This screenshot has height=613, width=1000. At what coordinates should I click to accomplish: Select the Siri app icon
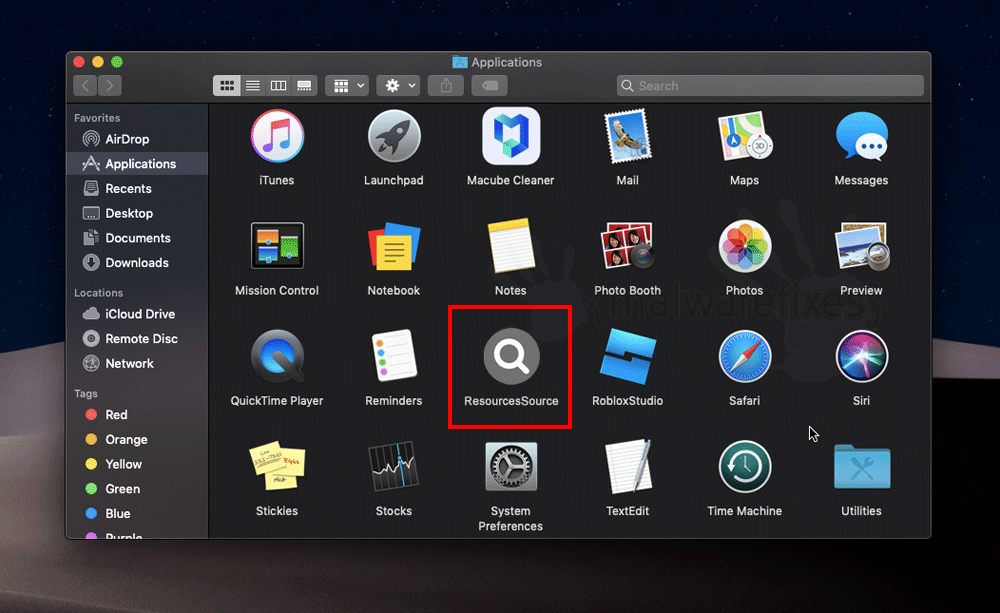862,357
